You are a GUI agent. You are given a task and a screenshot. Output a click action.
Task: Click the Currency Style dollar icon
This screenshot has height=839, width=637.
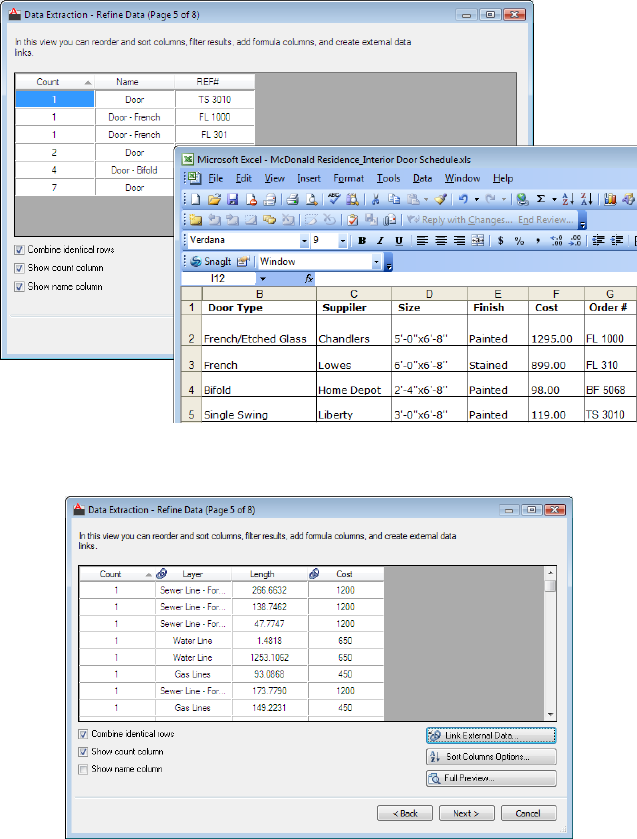500,241
